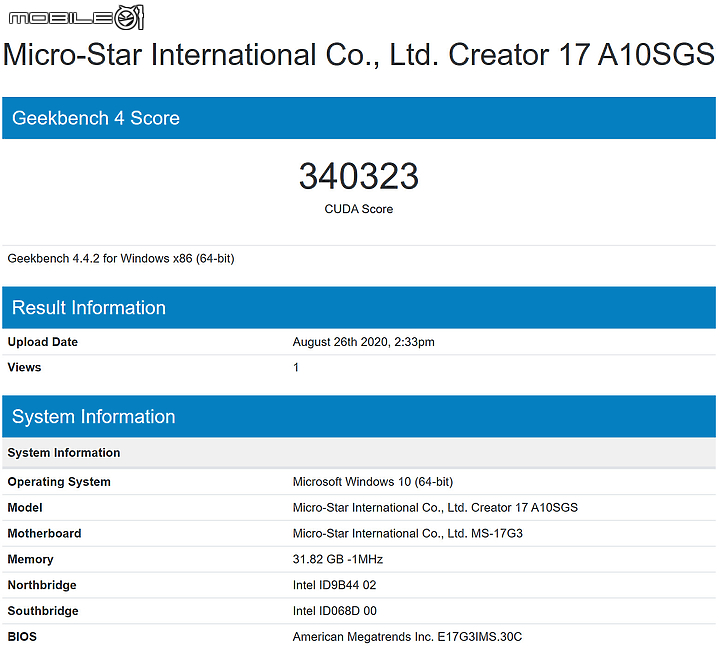Click the blue System Information header bar
Image resolution: width=719 pixels, height=657 pixels.
[x=359, y=416]
